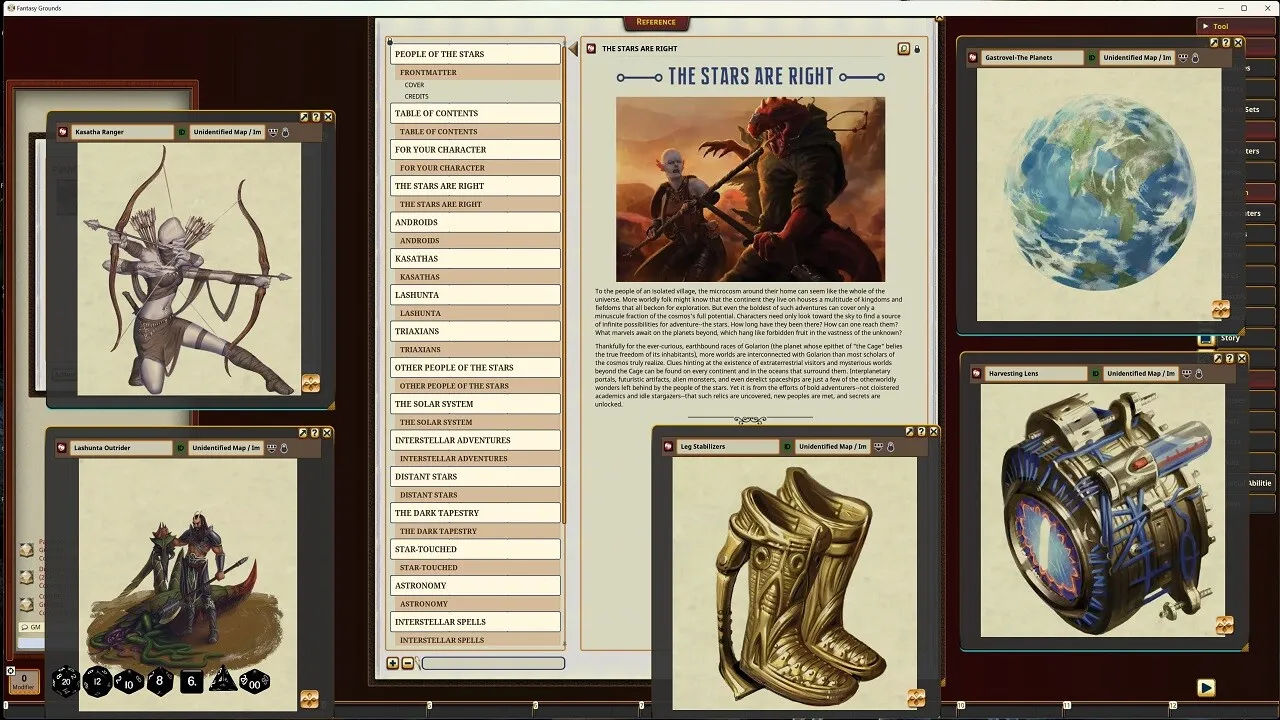Screen dimensions: 1280x720
Task: Open The Dark Tapestry chapter
Action: point(475,513)
